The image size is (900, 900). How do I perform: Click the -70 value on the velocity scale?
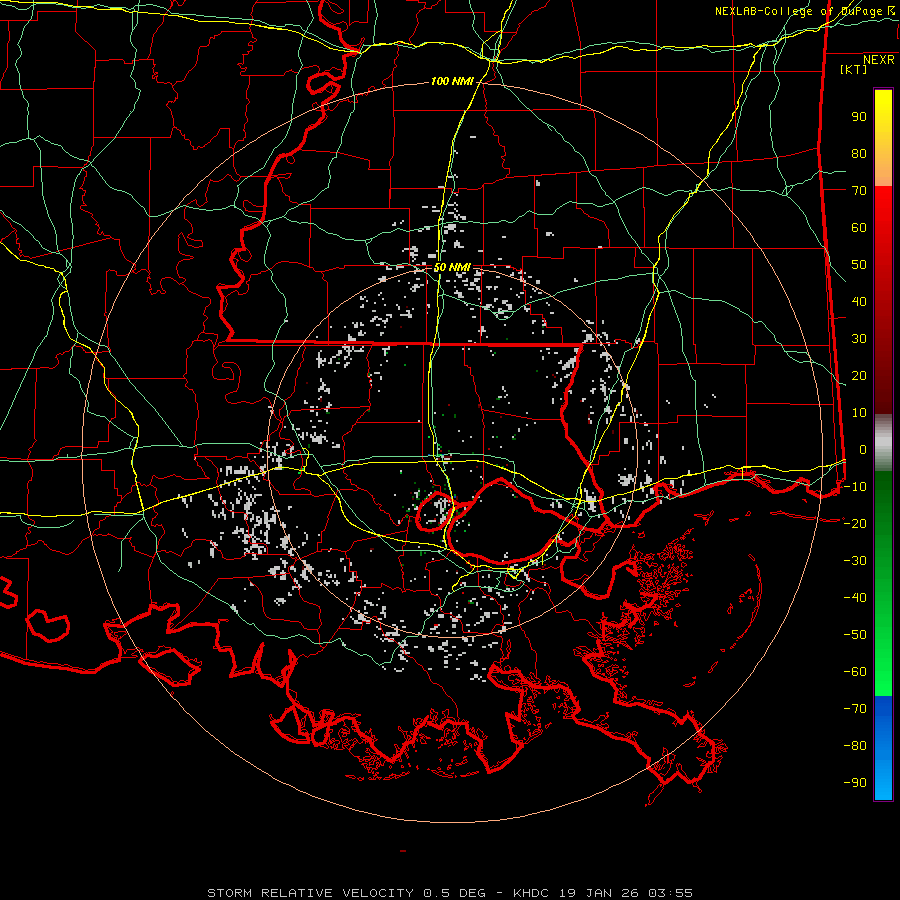click(855, 709)
